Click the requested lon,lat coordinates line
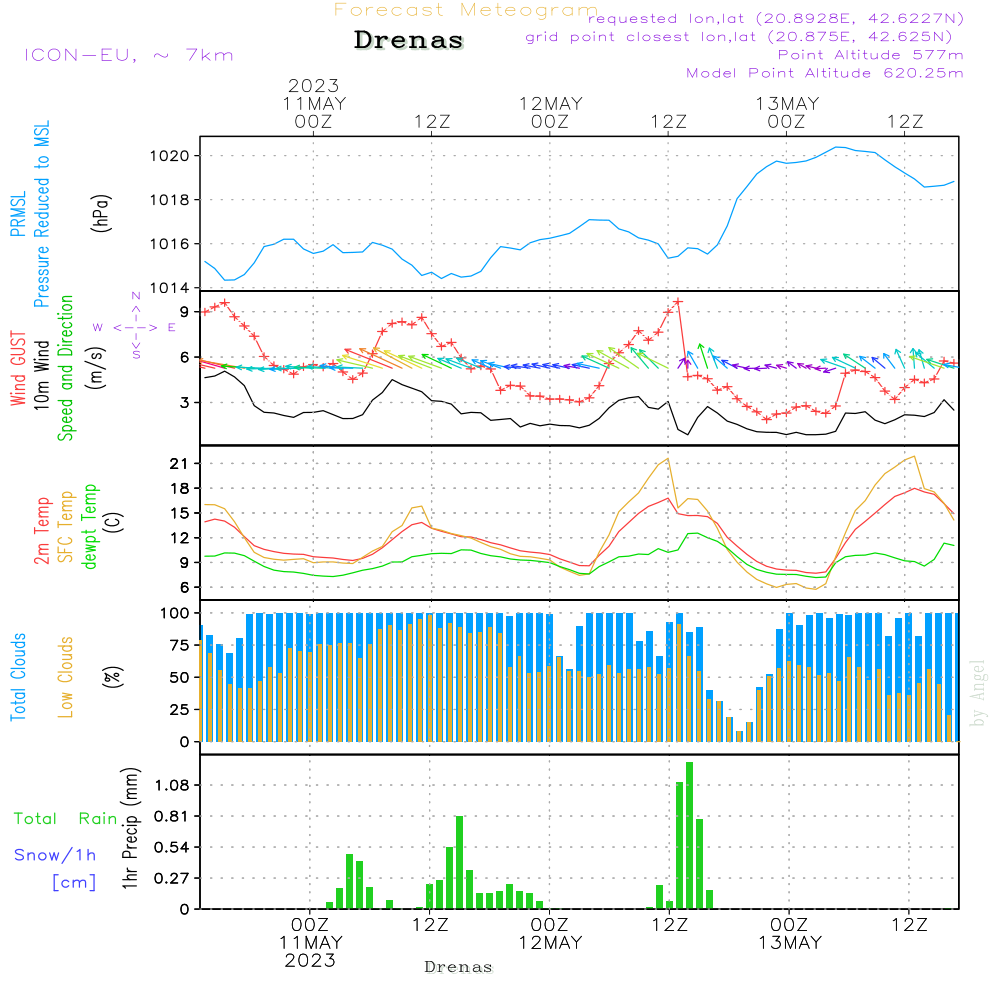Screen dimensions: 1000x1000 tap(776, 18)
